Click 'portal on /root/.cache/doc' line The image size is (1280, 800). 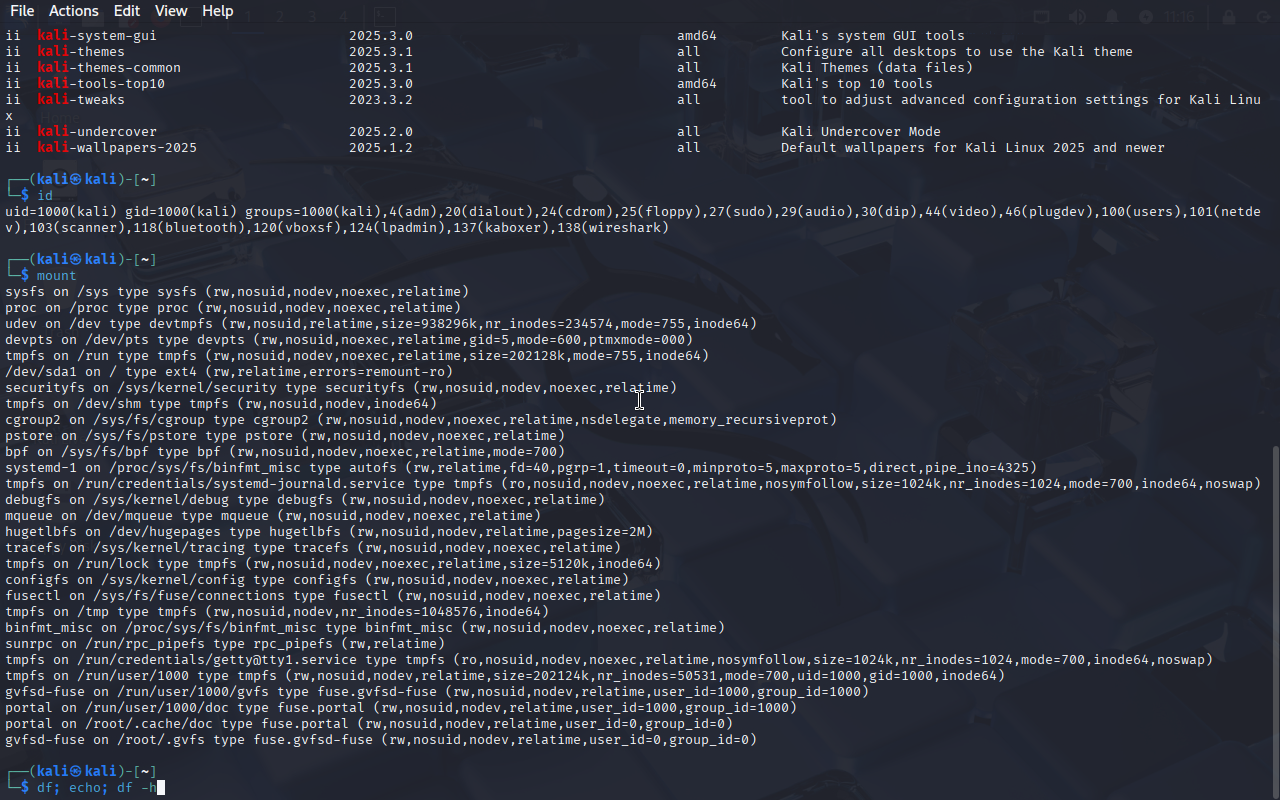click(369, 724)
